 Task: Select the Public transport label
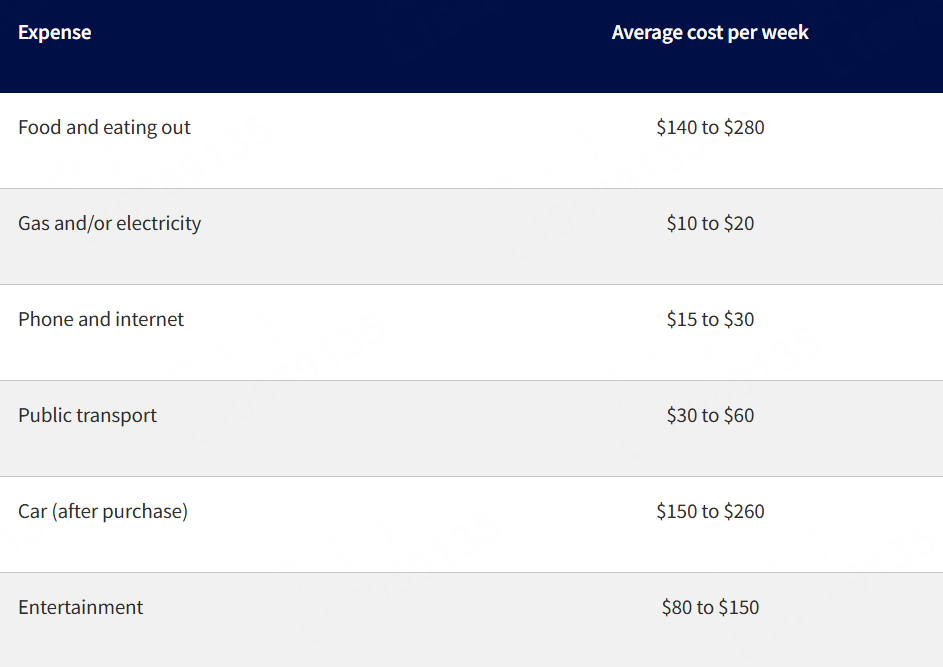87,416
